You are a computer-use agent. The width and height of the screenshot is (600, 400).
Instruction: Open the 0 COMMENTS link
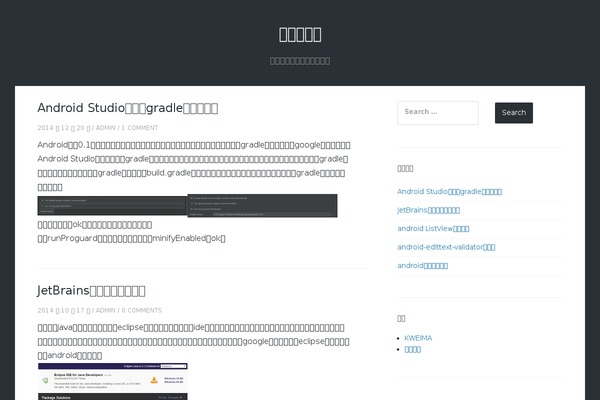(142, 310)
